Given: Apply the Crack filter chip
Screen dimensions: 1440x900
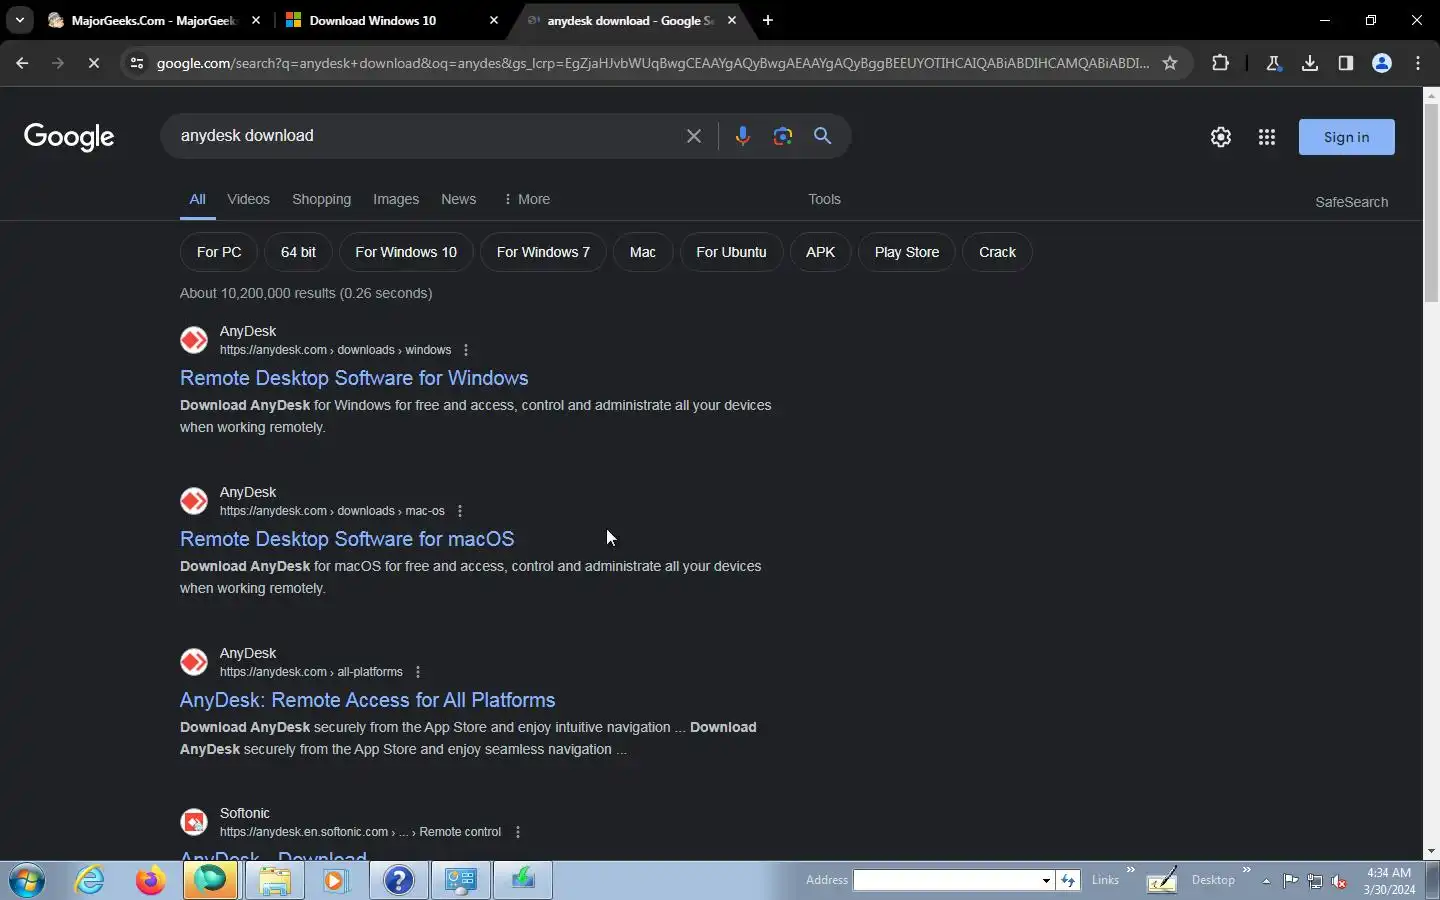Looking at the screenshot, I should pos(997,252).
